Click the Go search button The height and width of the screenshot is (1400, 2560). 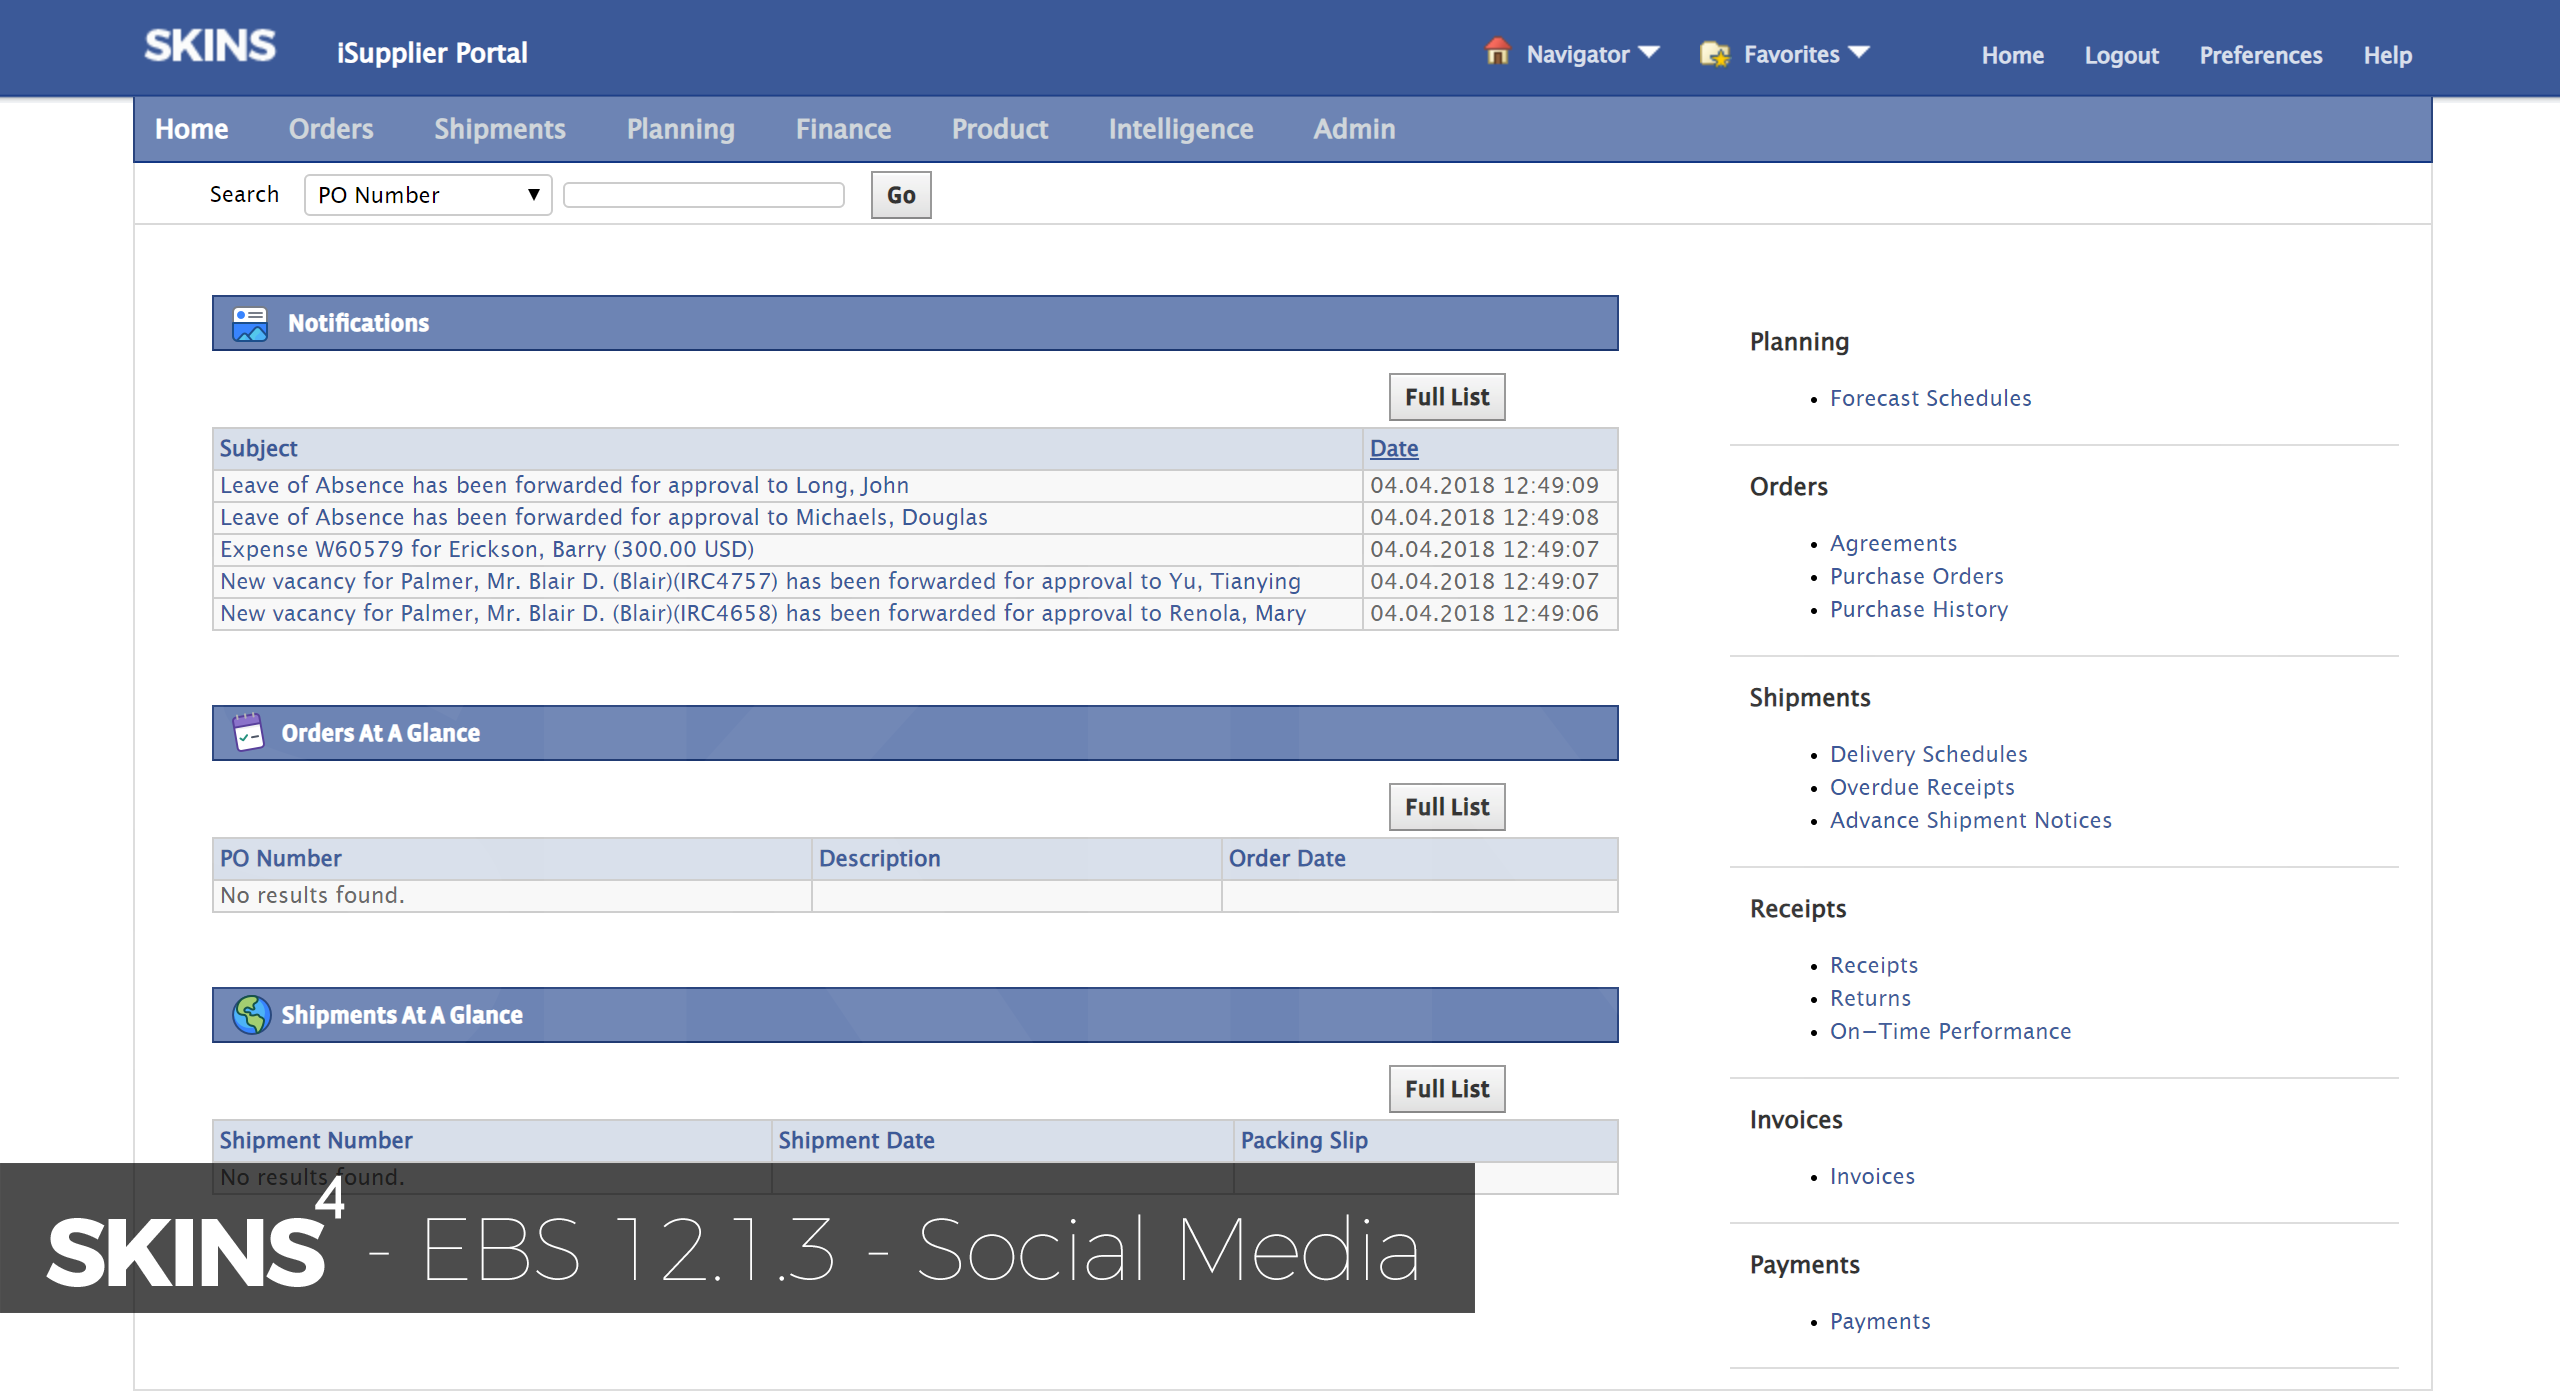point(901,195)
